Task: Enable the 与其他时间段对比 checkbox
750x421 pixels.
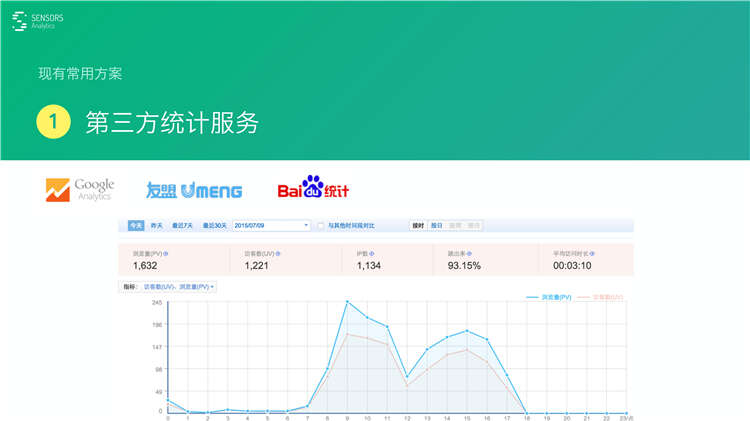Action: pos(321,226)
